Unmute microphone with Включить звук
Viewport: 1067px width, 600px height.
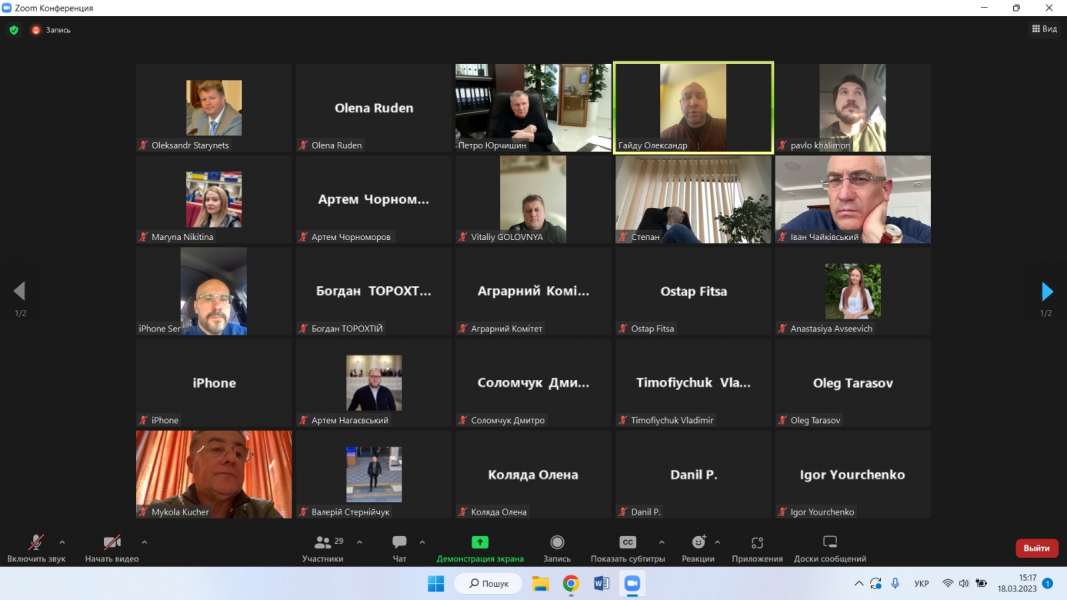36,543
